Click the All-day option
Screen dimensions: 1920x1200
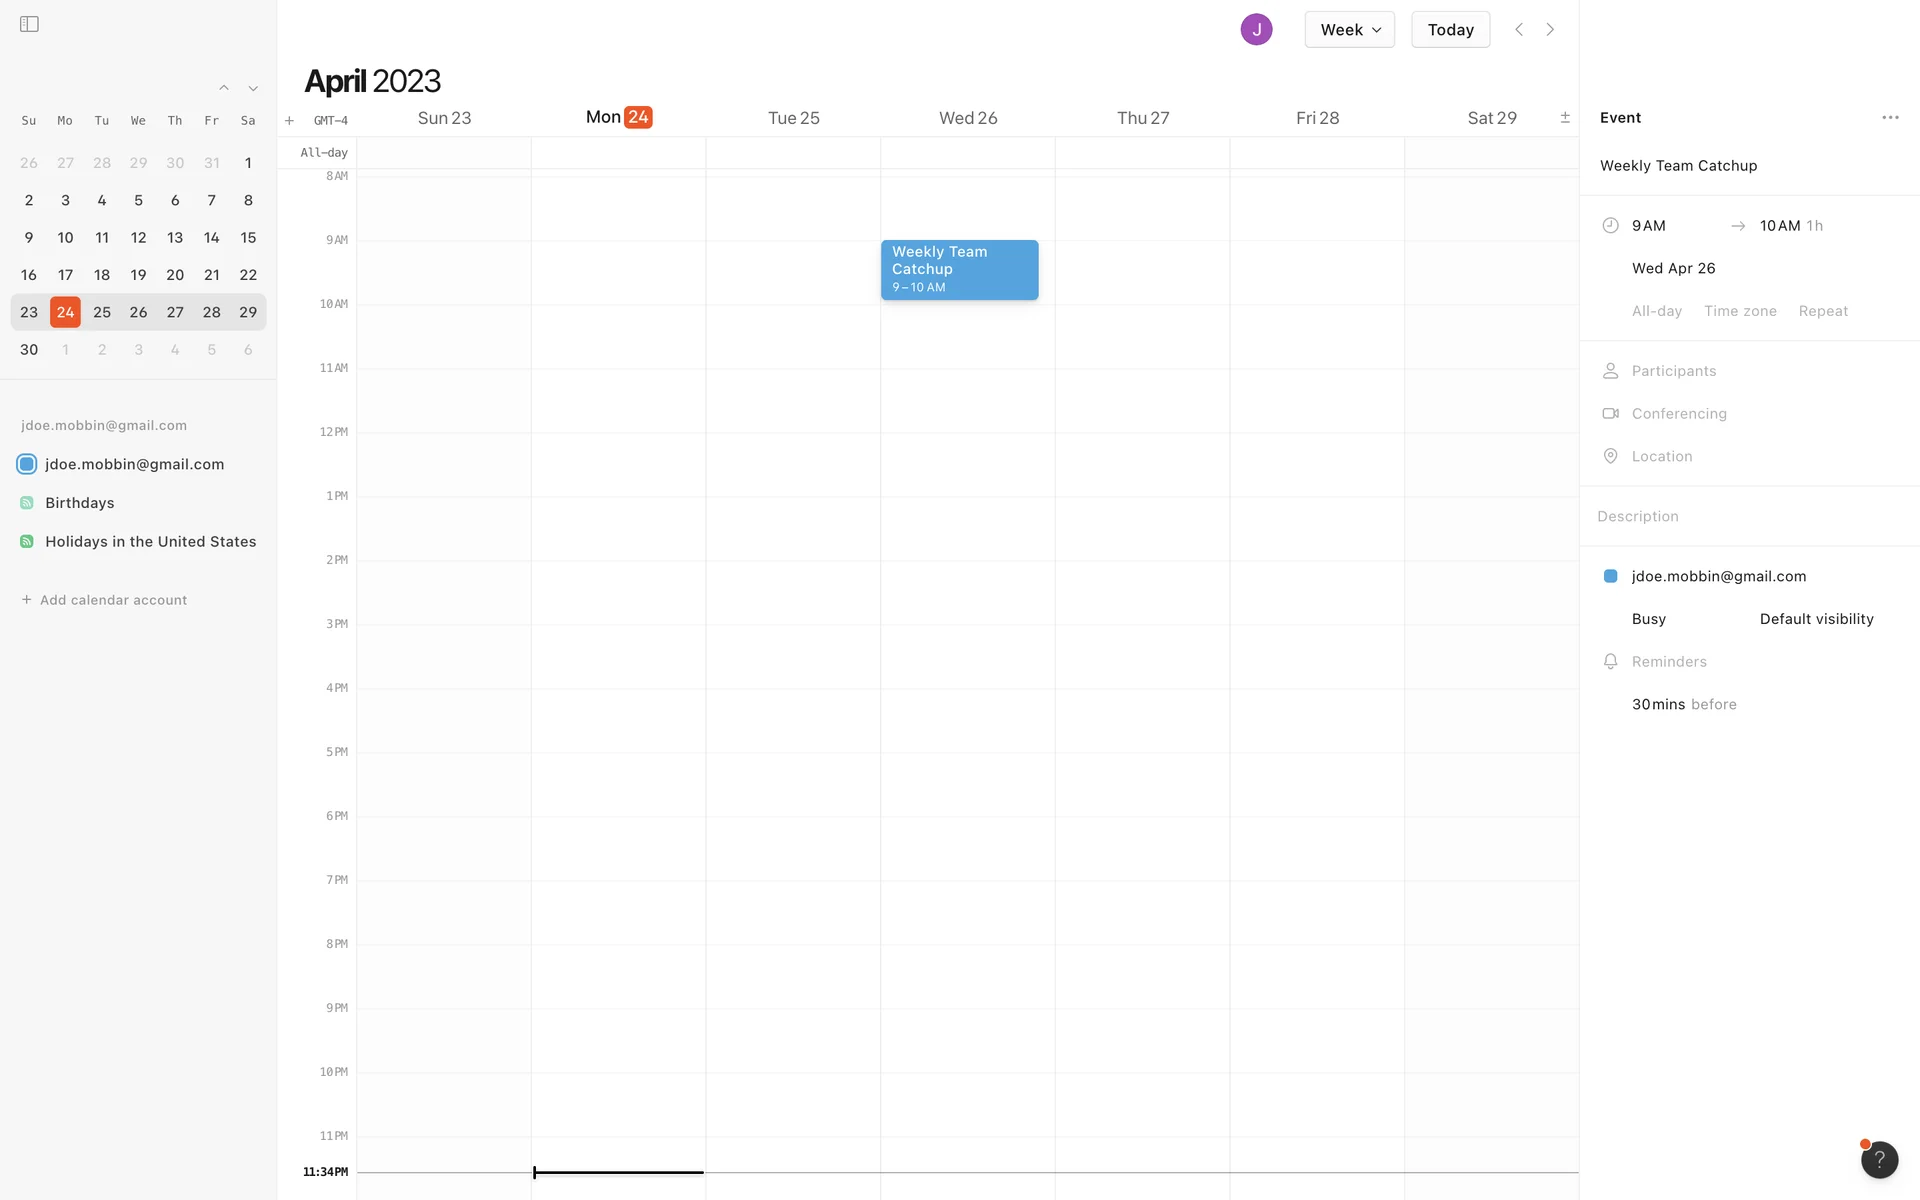coord(1656,311)
